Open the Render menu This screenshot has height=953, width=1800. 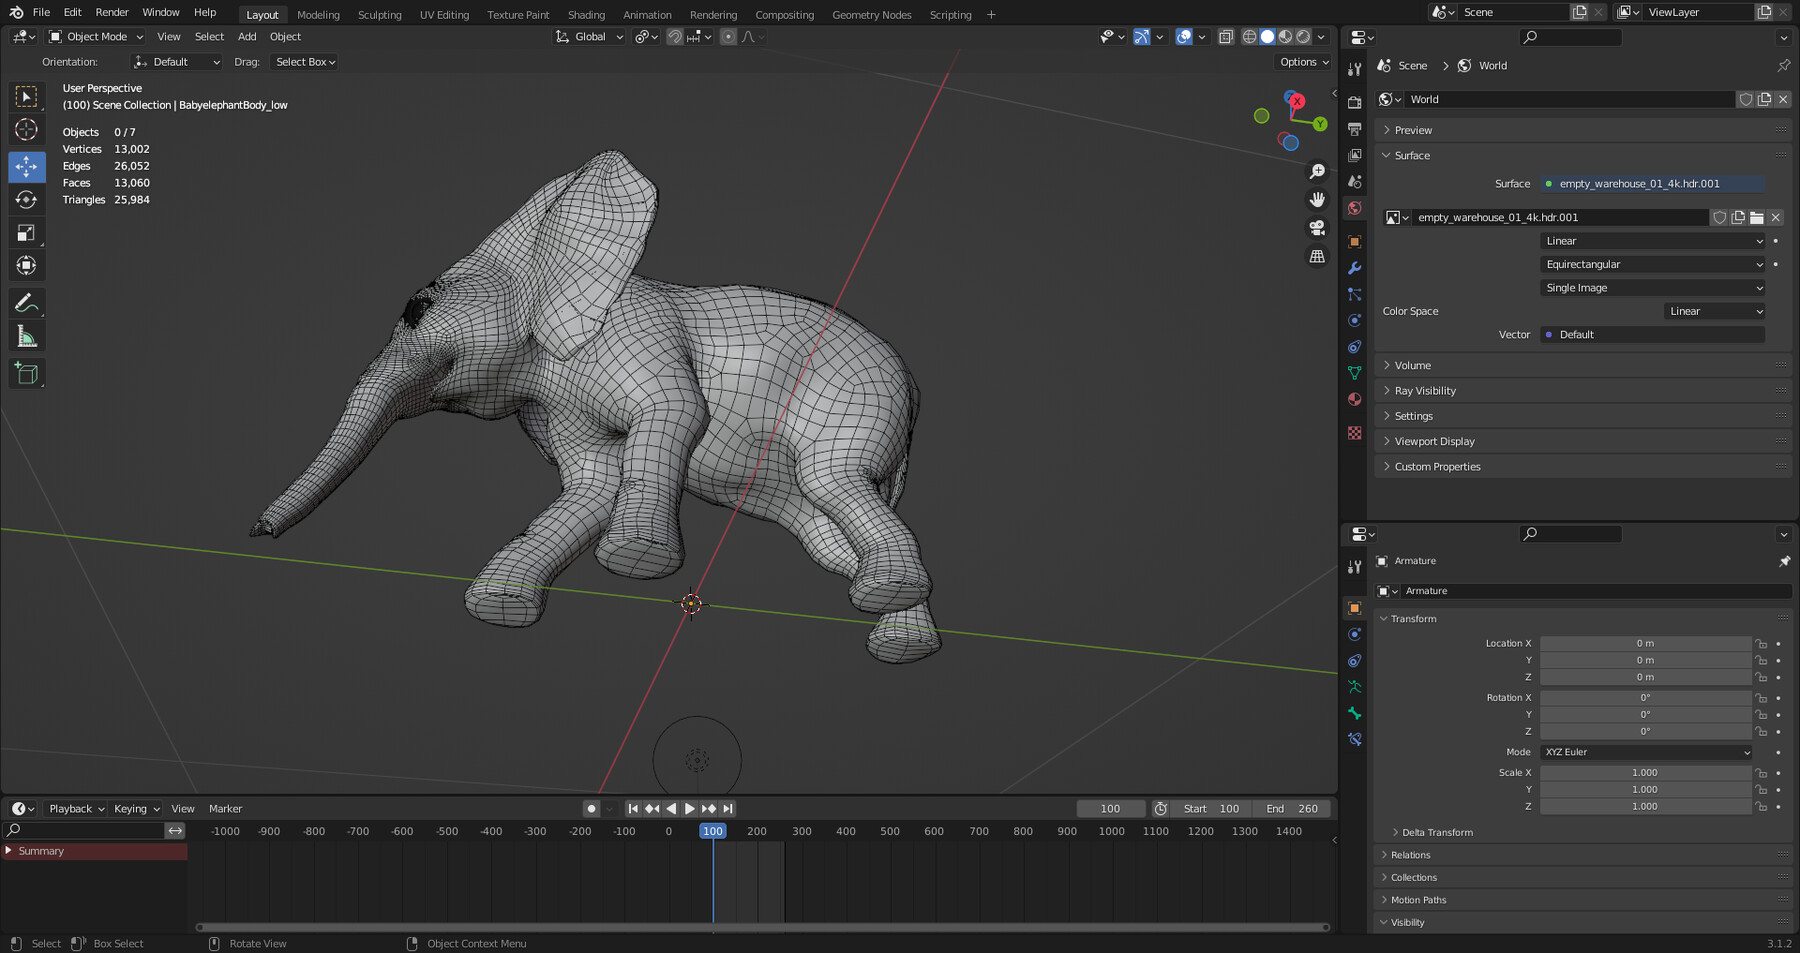(112, 12)
